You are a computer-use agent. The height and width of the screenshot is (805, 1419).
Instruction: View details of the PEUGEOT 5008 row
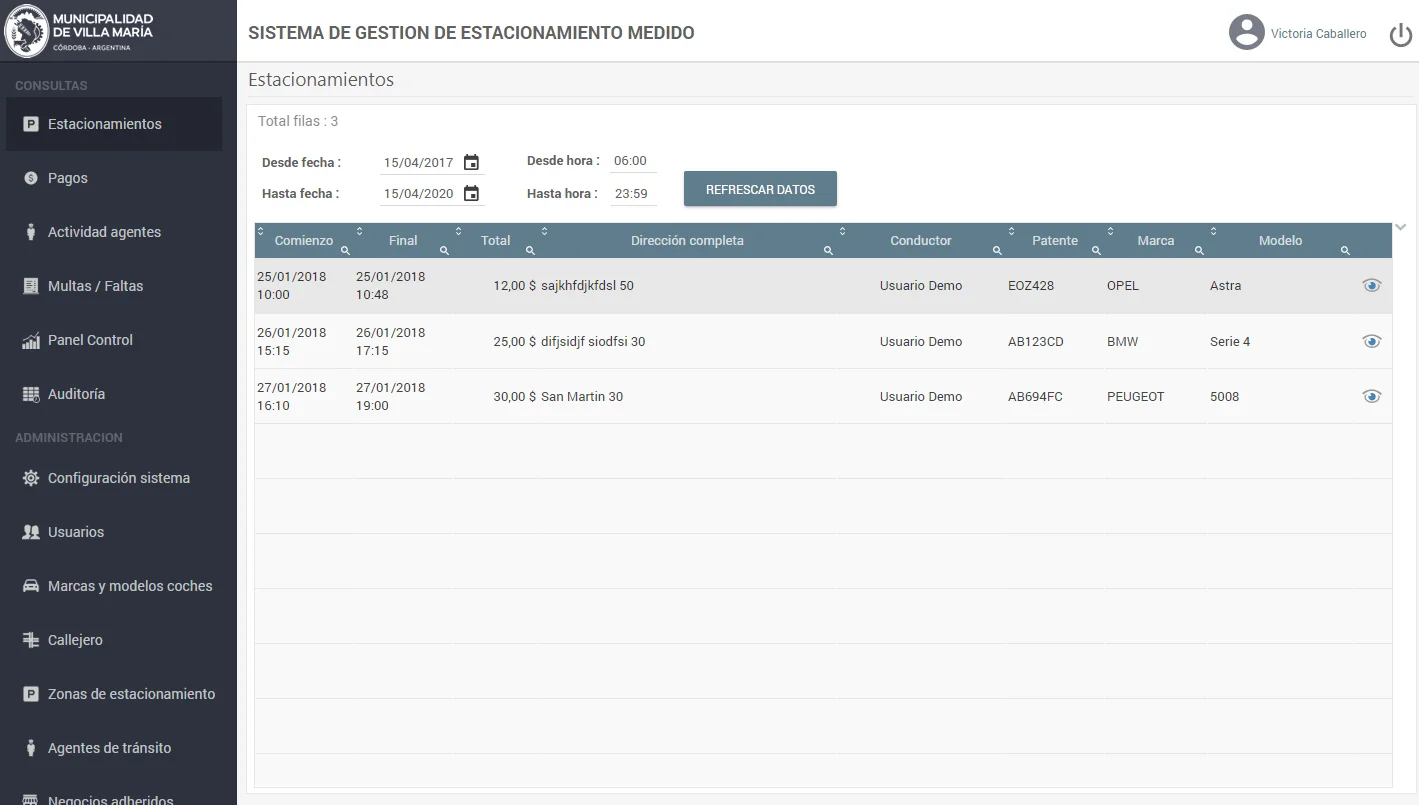click(1371, 397)
